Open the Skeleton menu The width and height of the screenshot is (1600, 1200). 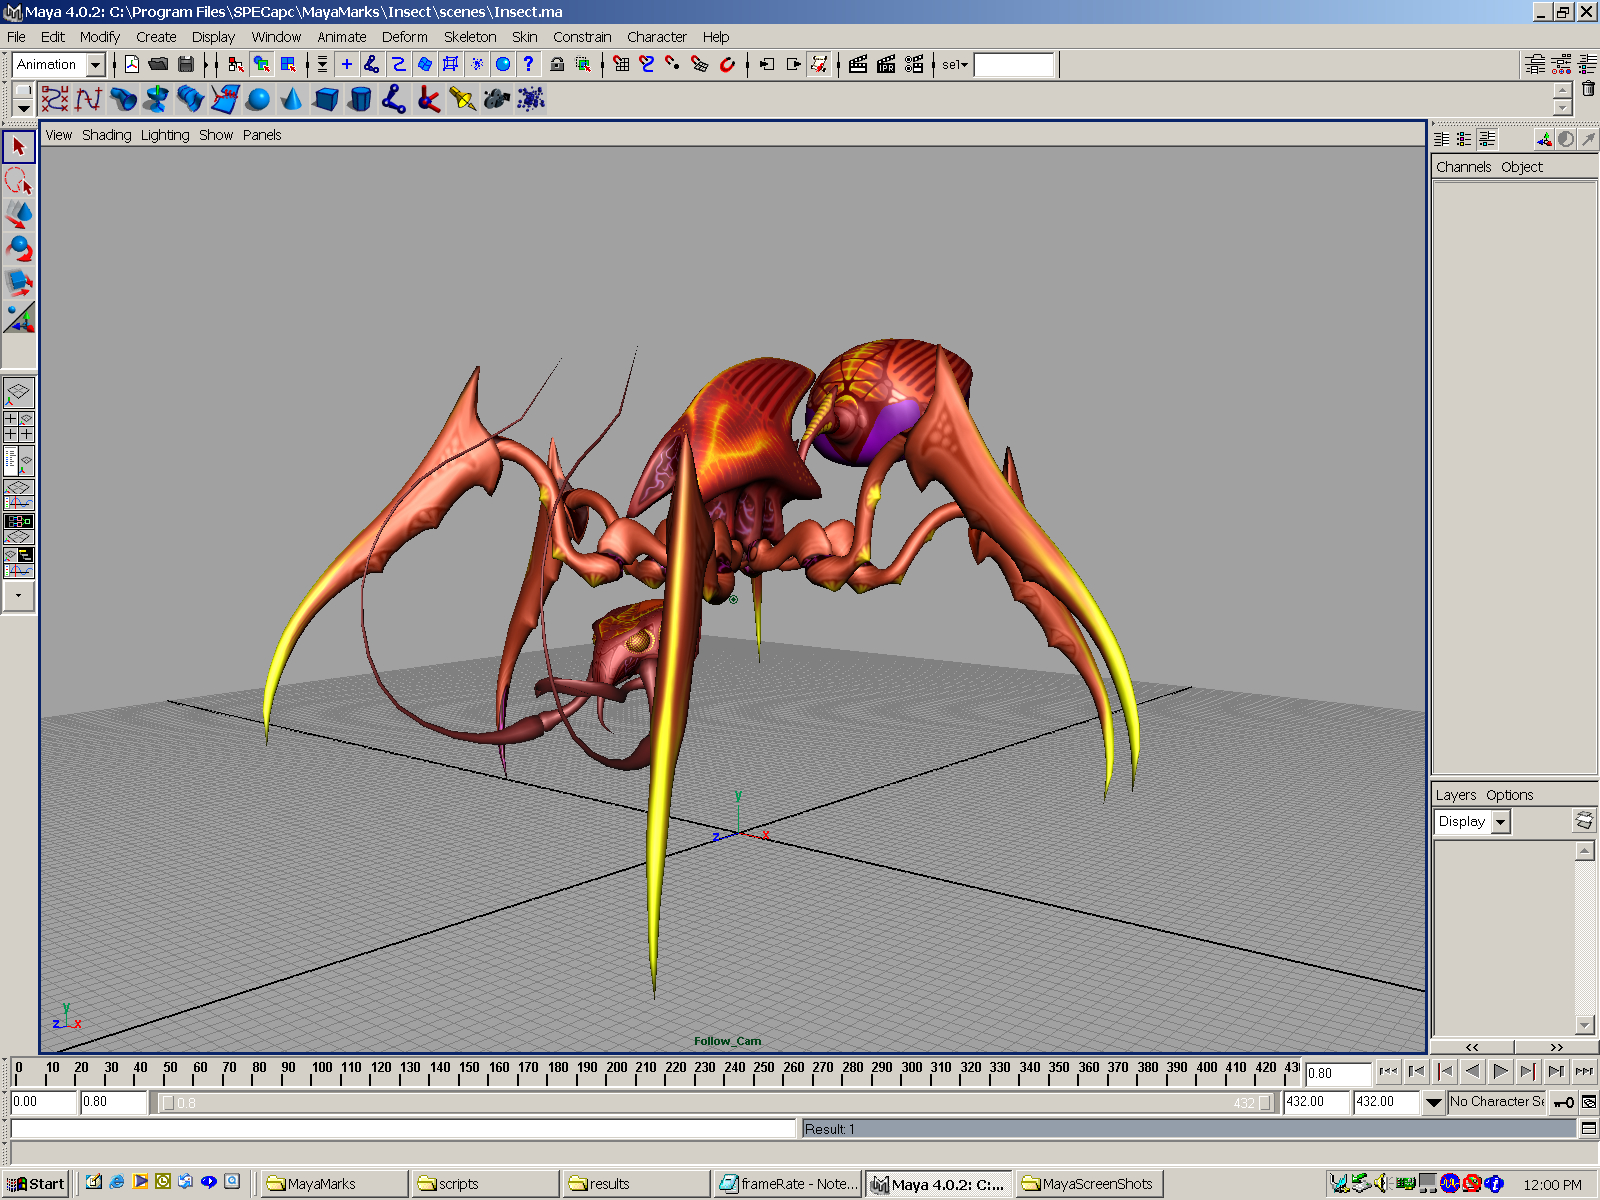(x=469, y=37)
